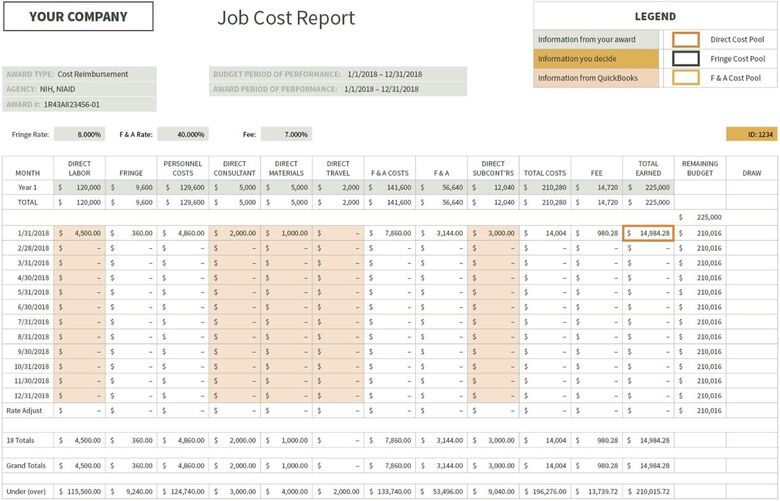
Task: Click 18 Totals total costs 14,004 cell
Action: [x=545, y=440]
